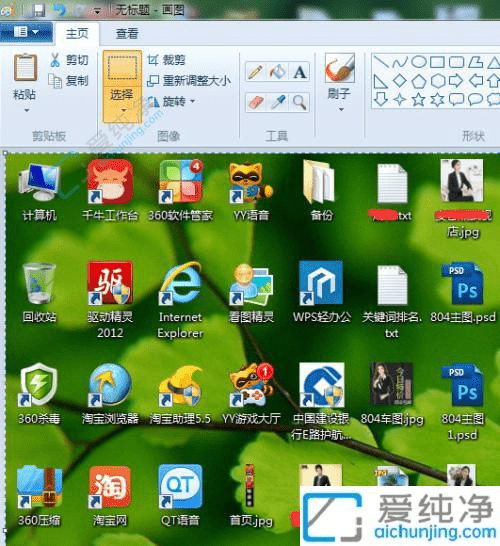
Task: Click Resize (重新调整大小) button
Action: [x=188, y=81]
